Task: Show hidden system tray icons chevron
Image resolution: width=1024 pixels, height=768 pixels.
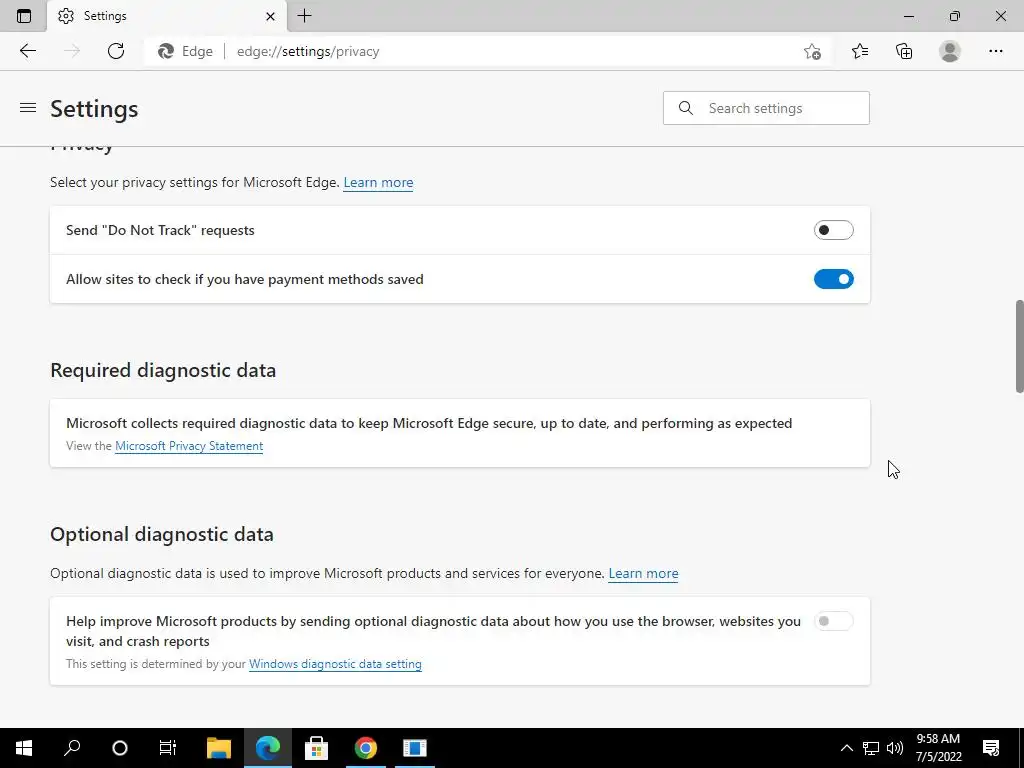Action: tap(846, 748)
